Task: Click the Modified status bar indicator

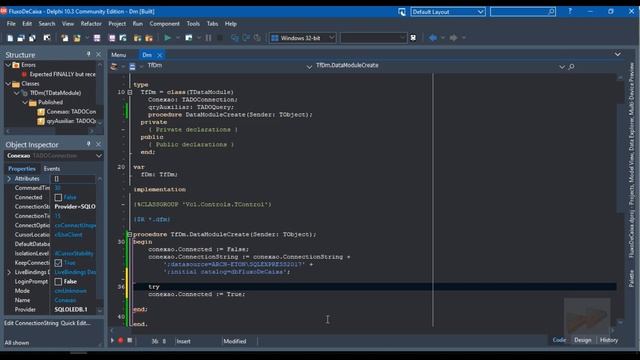Action: point(235,341)
